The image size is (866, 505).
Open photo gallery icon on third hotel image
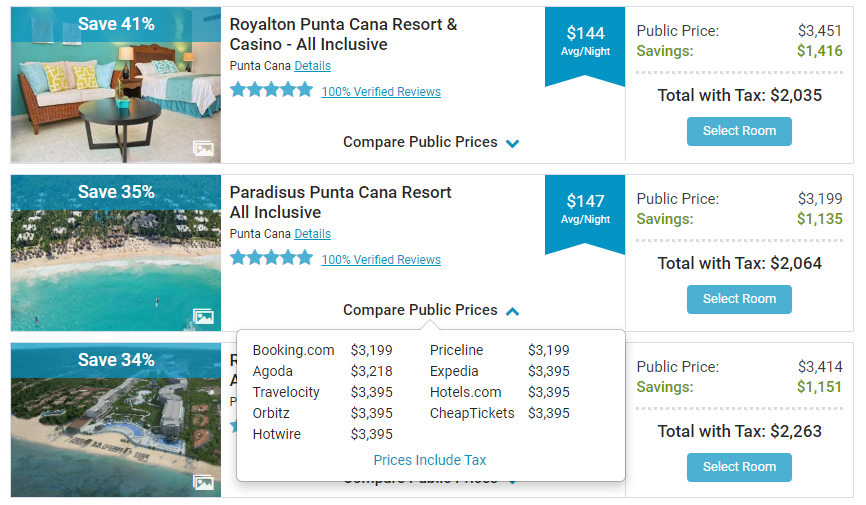point(204,484)
